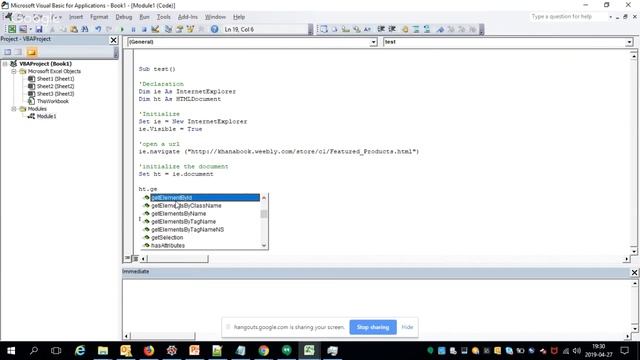This screenshot has width=640, height=360.
Task: Click Hide link in sharing notification
Action: click(x=407, y=327)
